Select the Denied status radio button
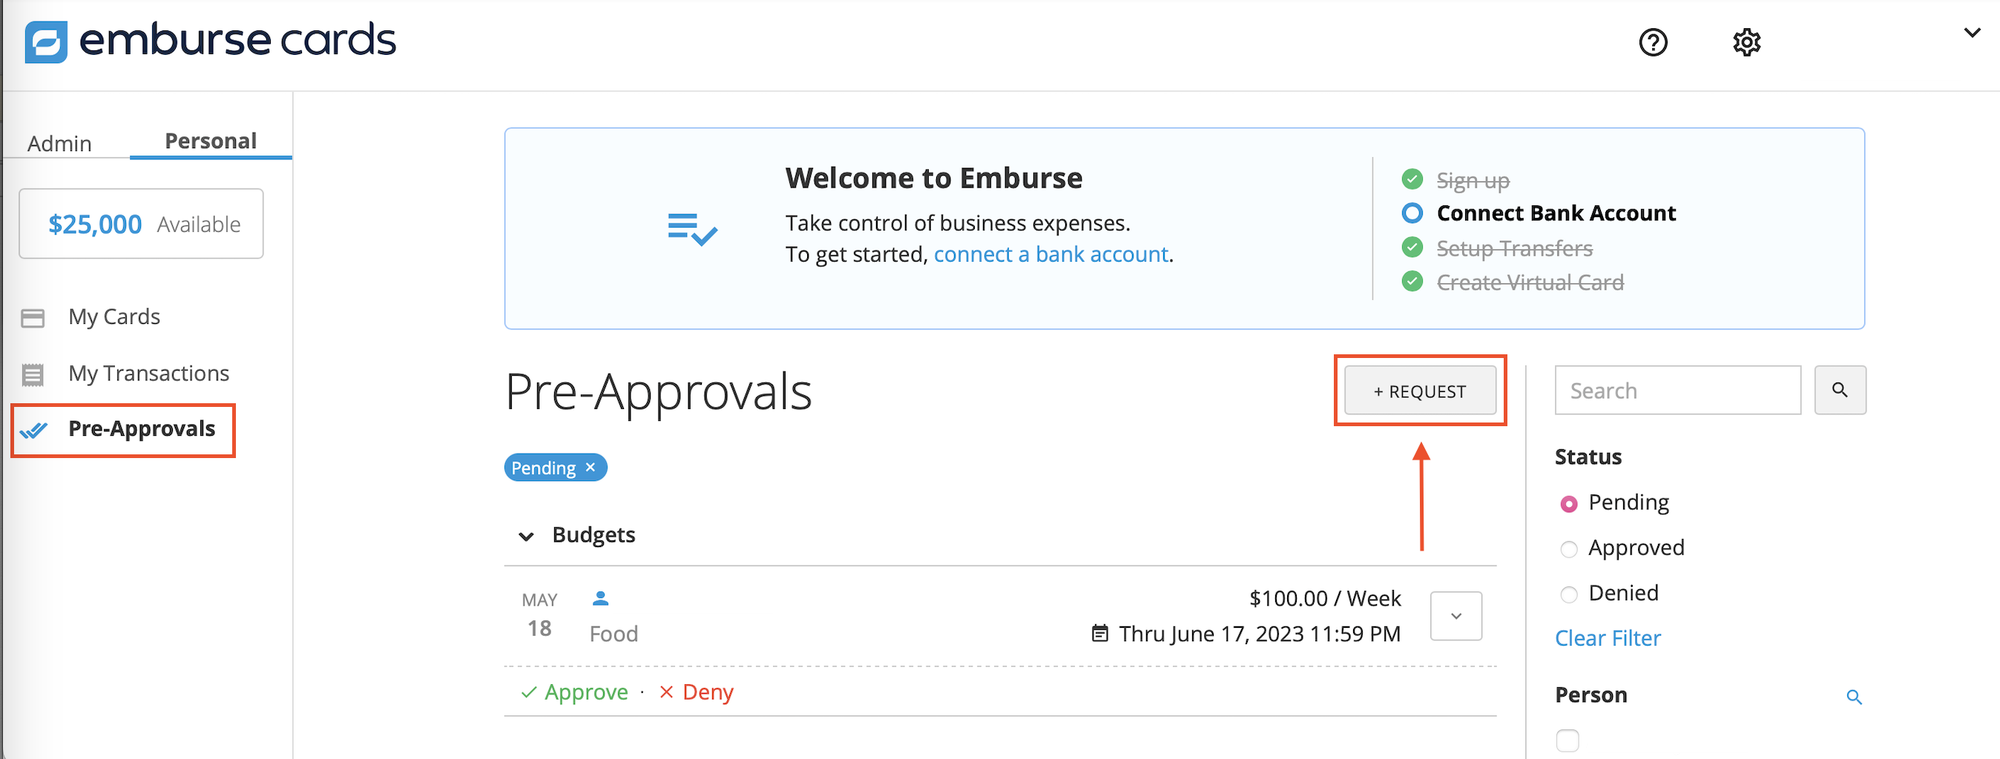2000x759 pixels. pyautogui.click(x=1569, y=595)
